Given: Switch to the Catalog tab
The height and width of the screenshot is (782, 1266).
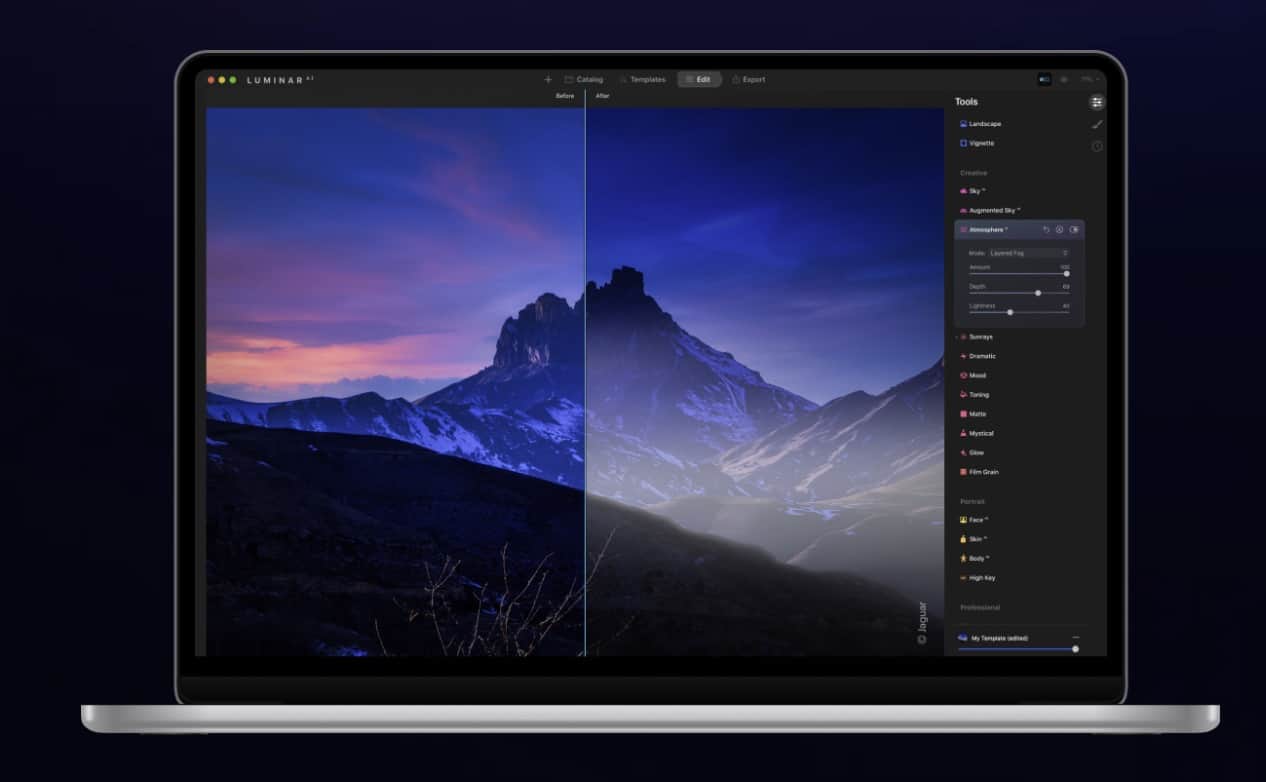Looking at the screenshot, I should point(584,80).
